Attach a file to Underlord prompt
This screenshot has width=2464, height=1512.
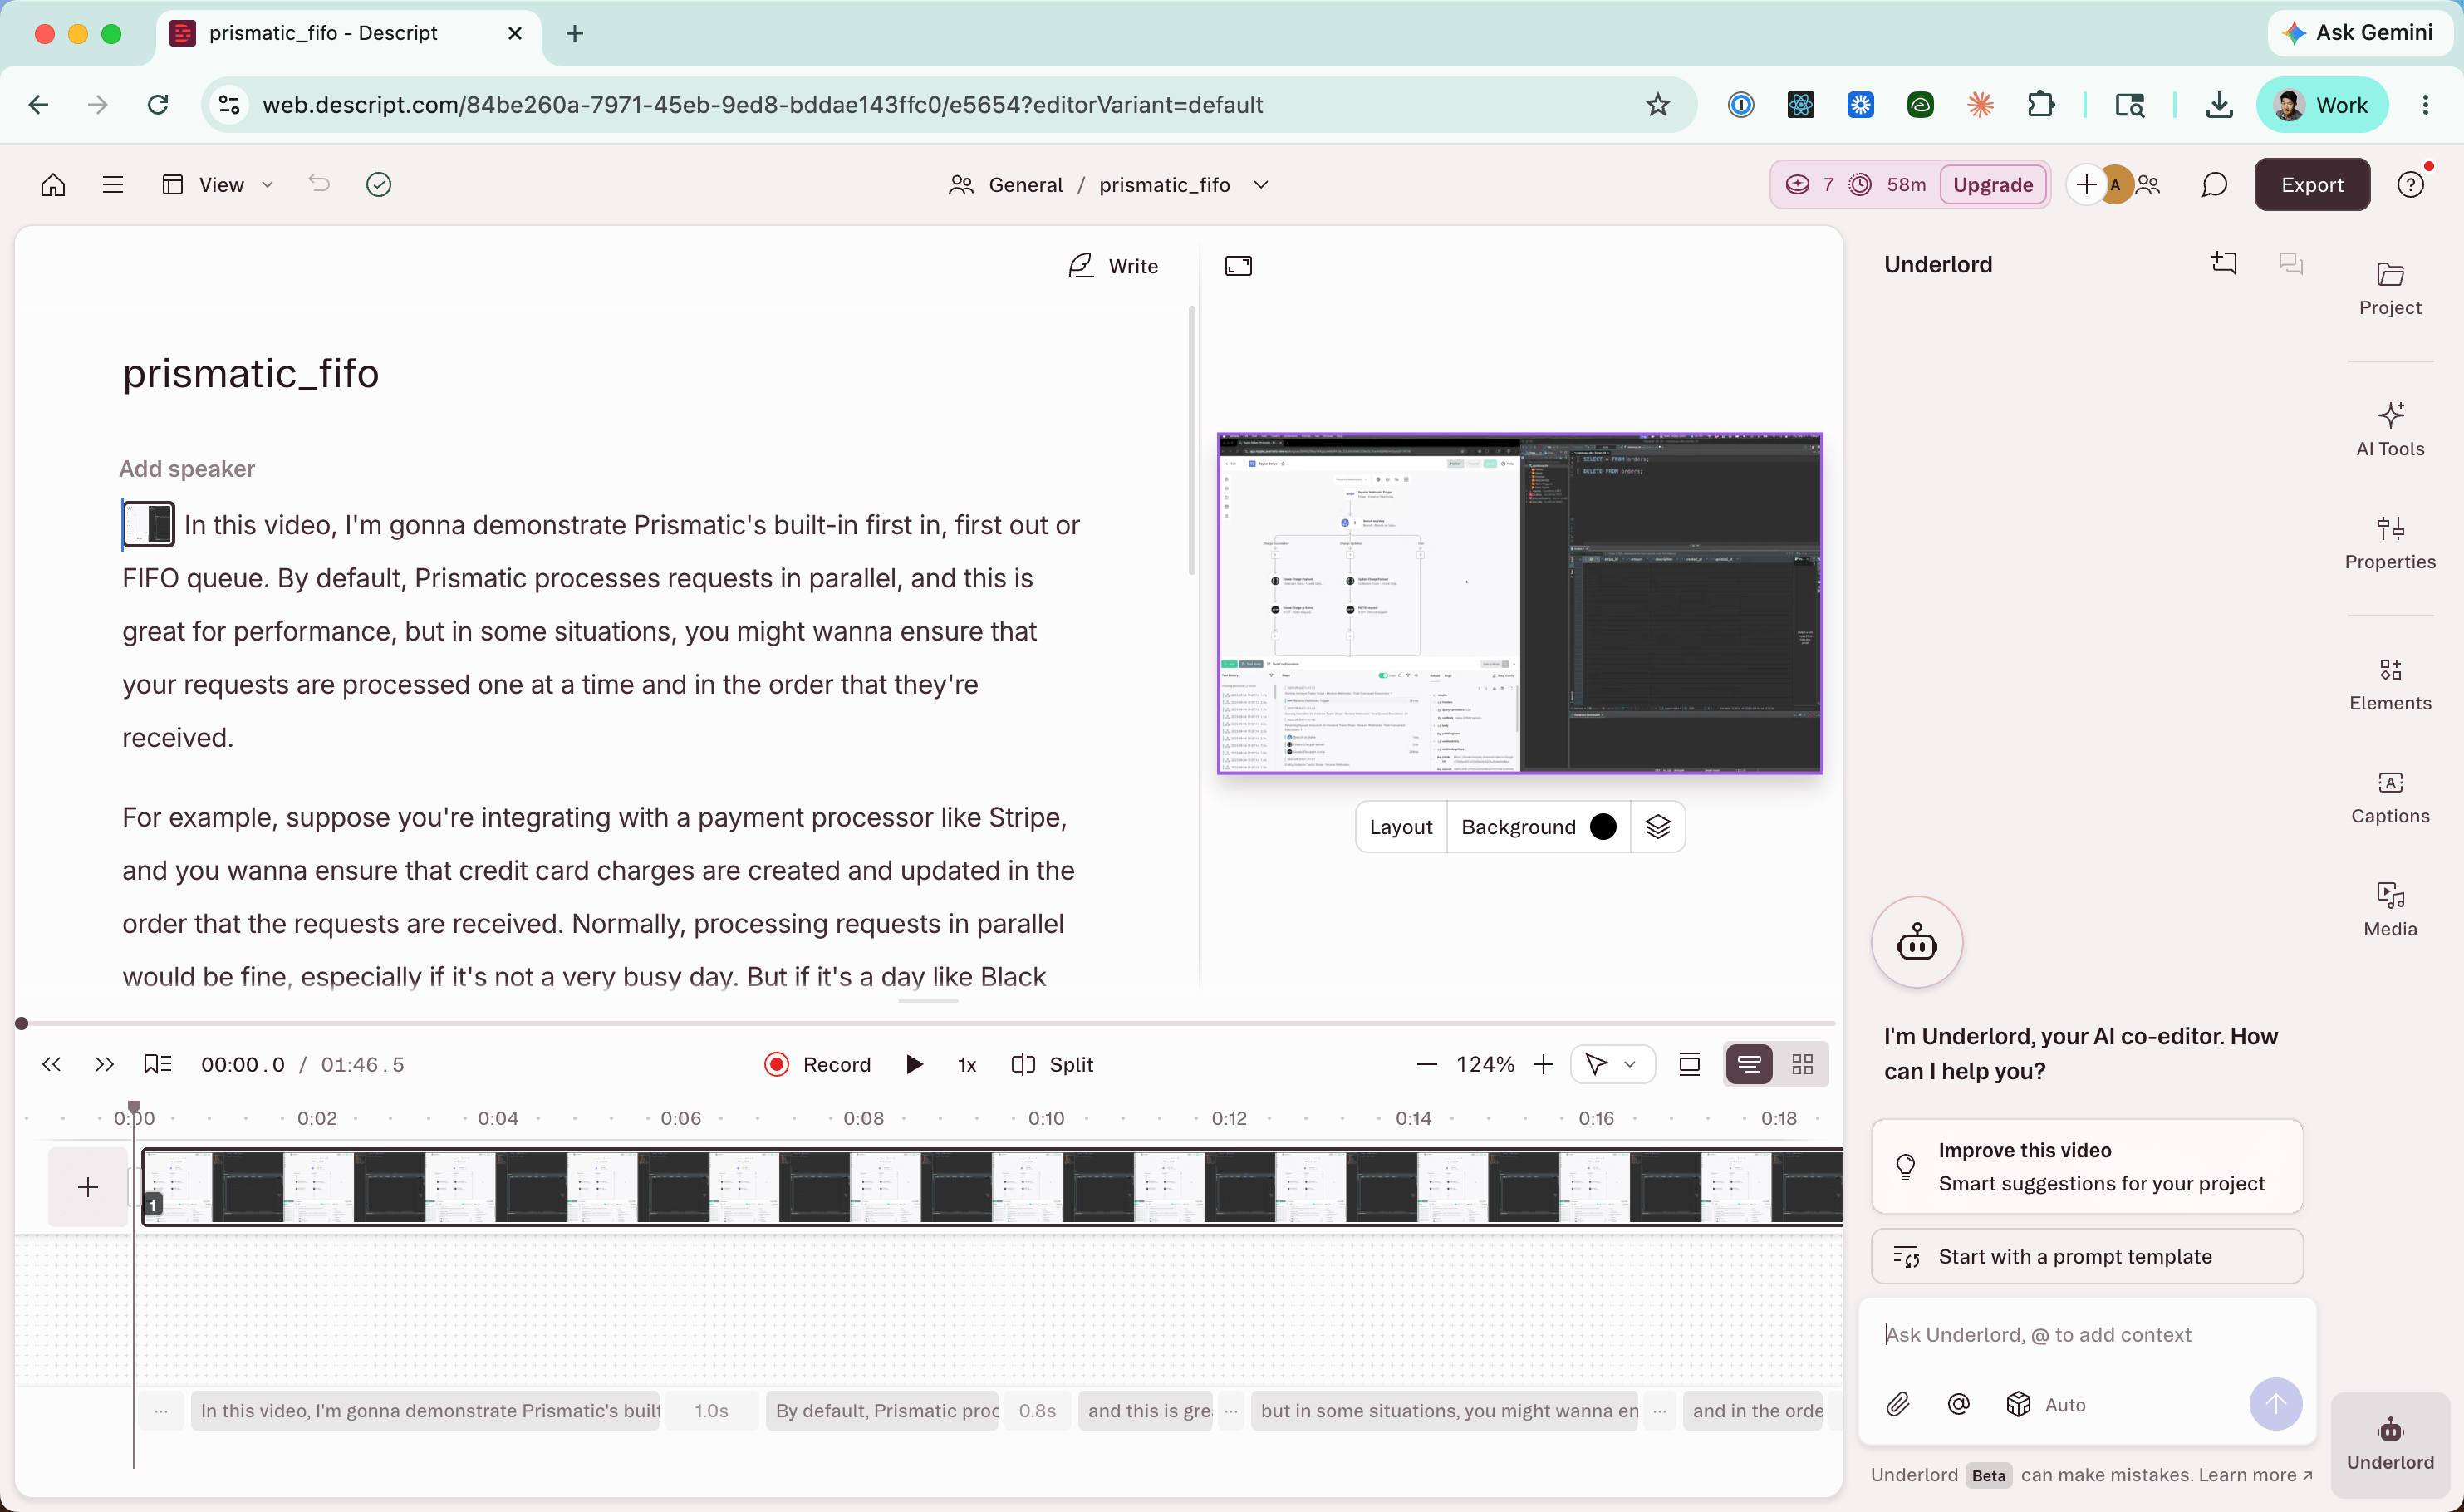[x=1898, y=1404]
